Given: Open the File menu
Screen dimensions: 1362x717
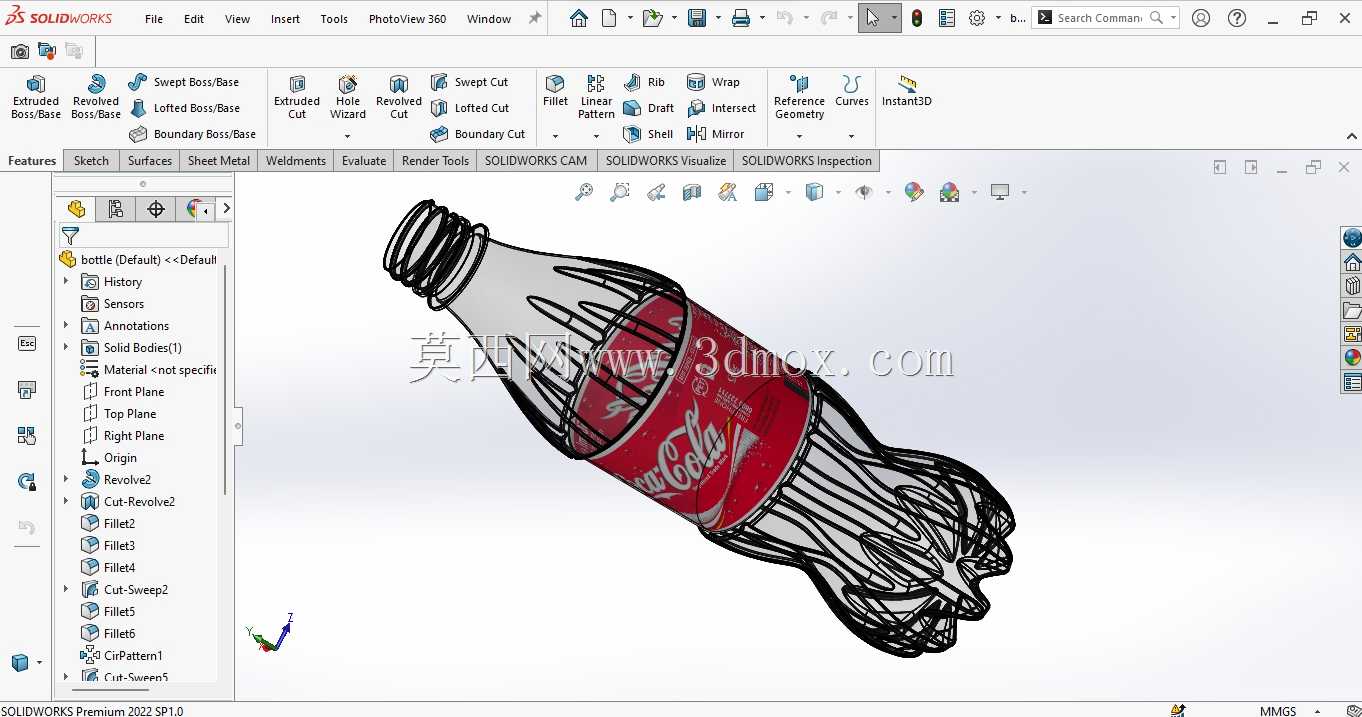Looking at the screenshot, I should coord(154,18).
